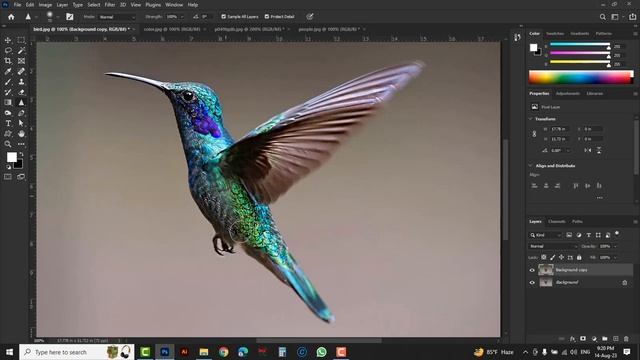
Task: Click the Home icon in options bar
Action: pos(11,17)
